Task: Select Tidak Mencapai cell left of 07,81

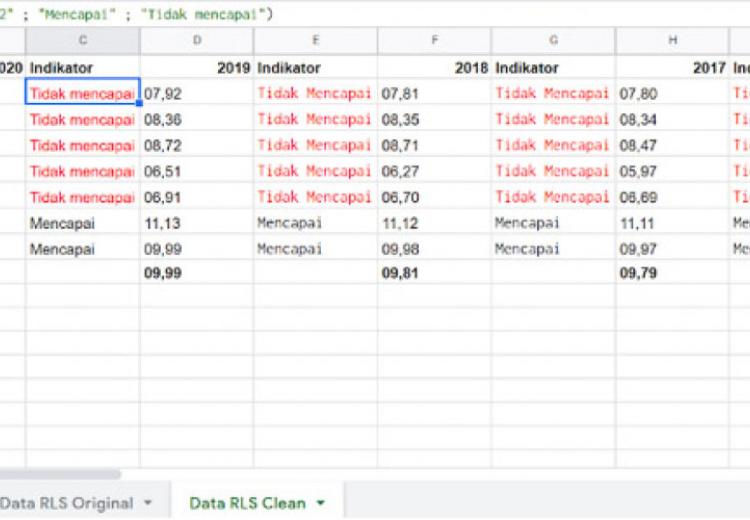Action: [x=316, y=93]
